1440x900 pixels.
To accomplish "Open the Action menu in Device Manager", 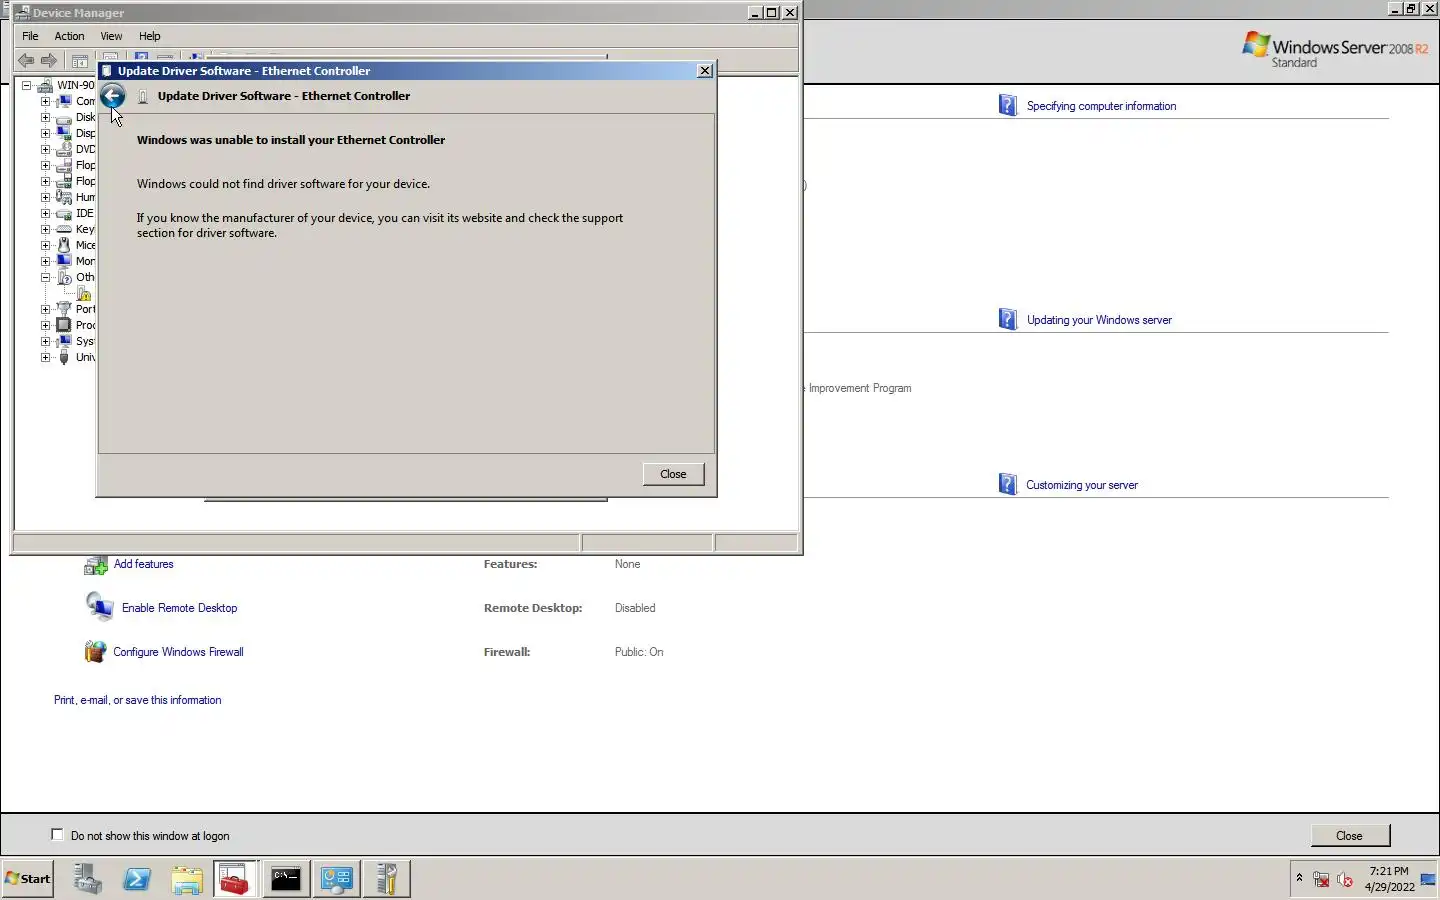I will 69,36.
